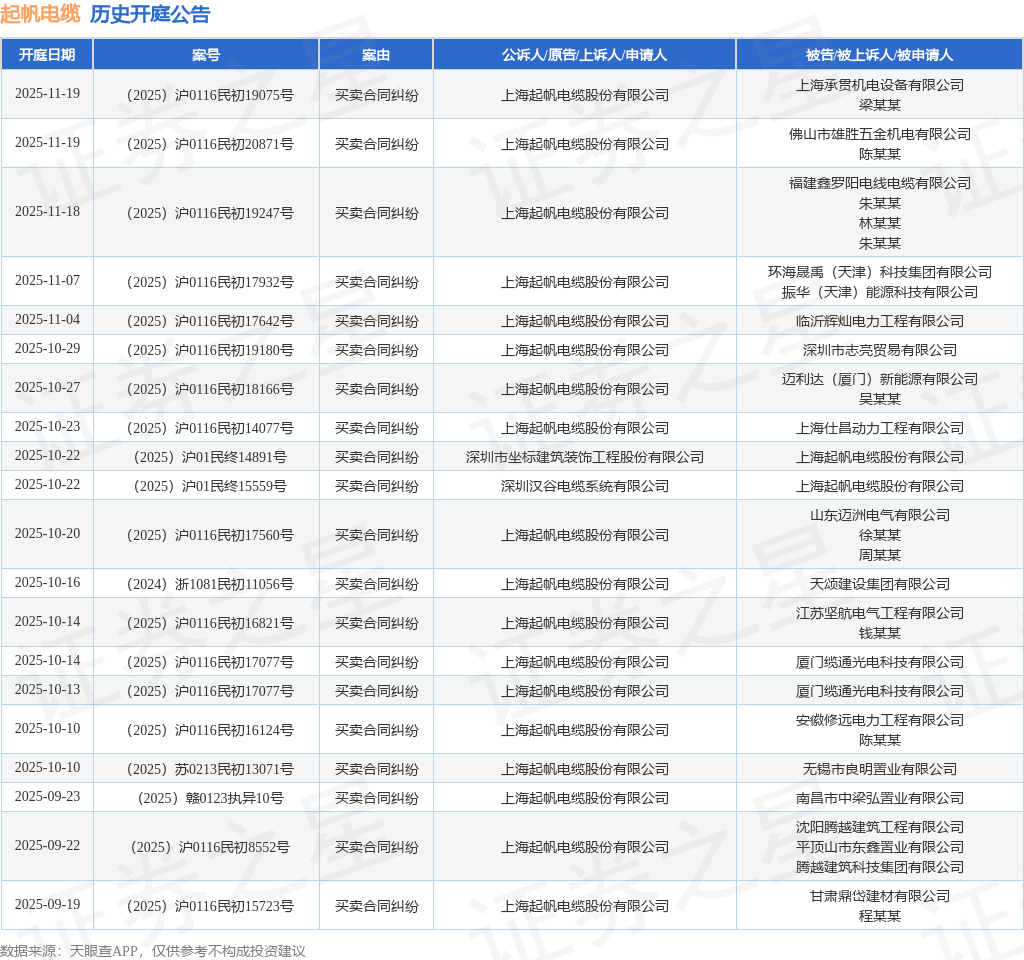Click defendant 天颂建设集团有限公司
The width and height of the screenshot is (1024, 960).
[880, 584]
